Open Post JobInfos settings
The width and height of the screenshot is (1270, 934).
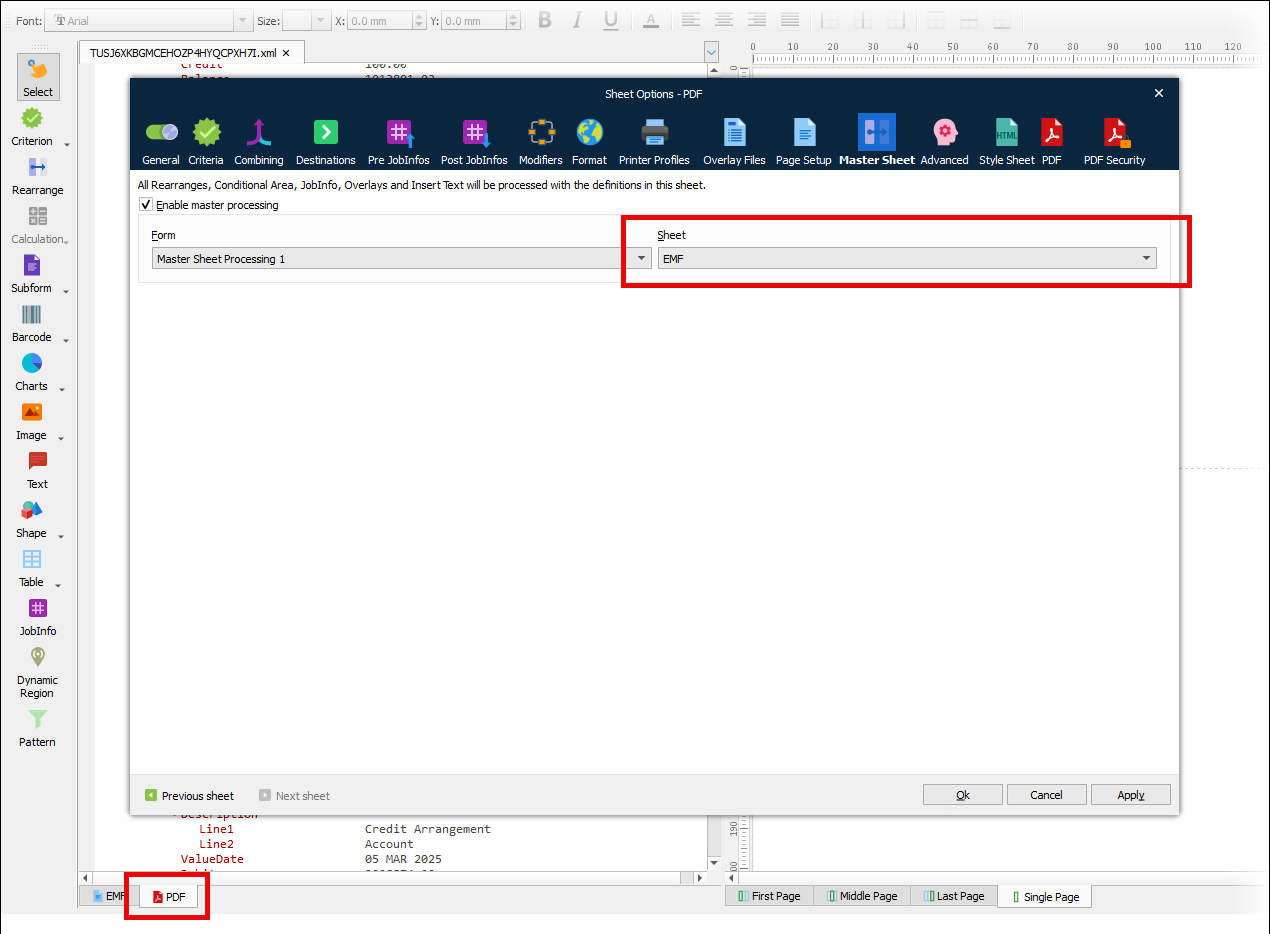click(474, 141)
